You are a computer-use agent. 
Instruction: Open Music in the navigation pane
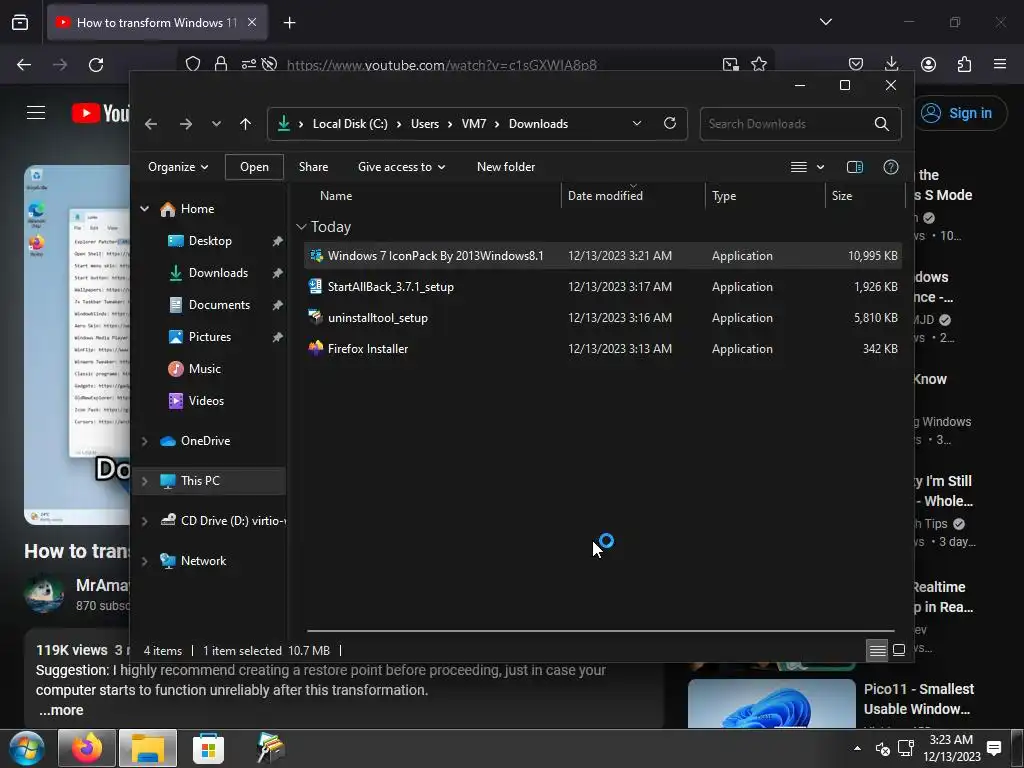204,369
